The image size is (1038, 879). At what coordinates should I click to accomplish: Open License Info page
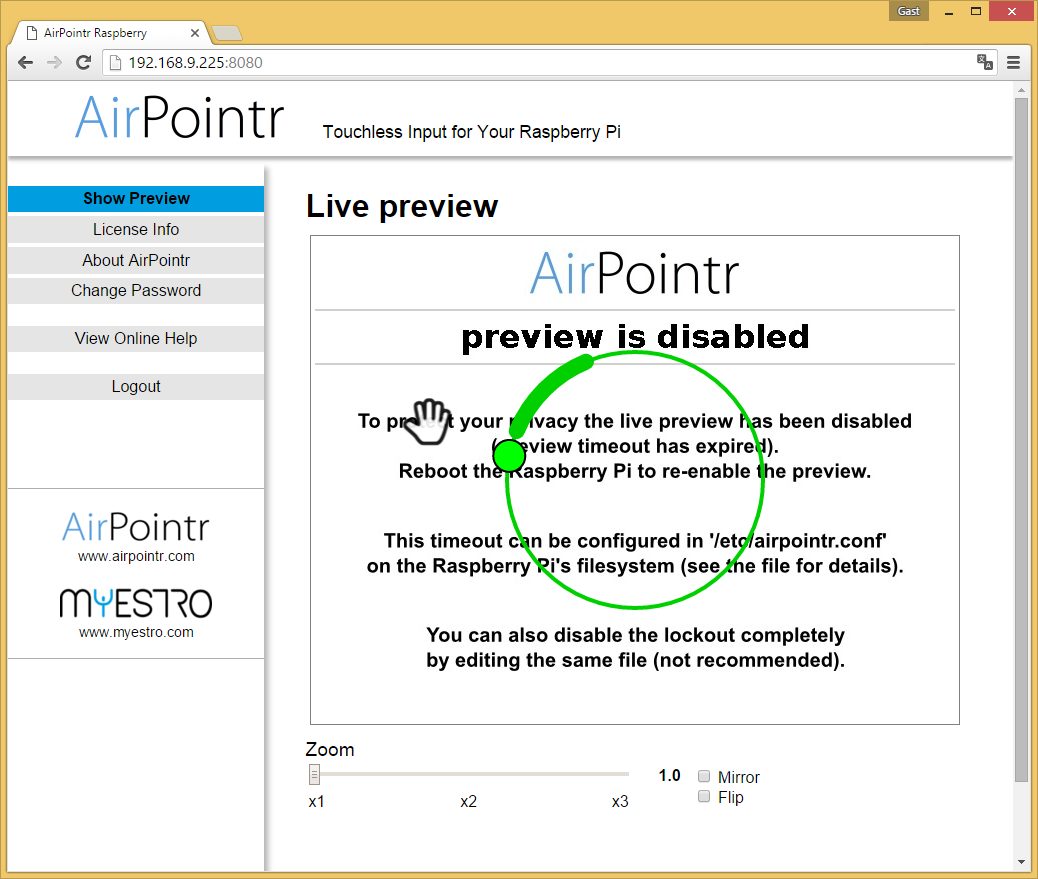coord(136,229)
